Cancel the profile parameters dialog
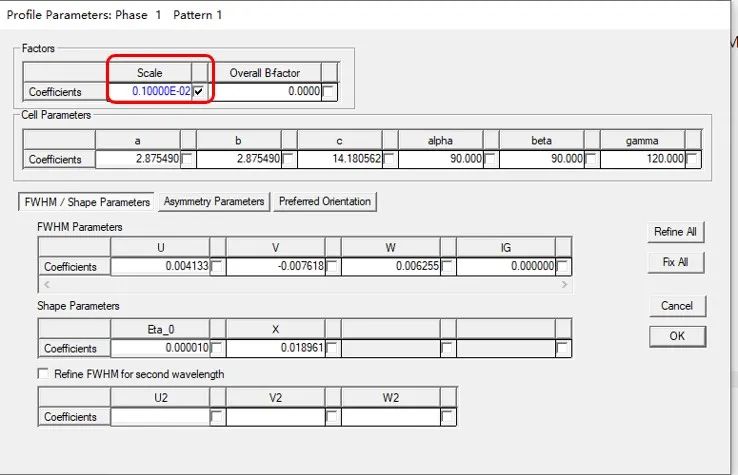This screenshot has width=738, height=475. pyautogui.click(x=676, y=306)
